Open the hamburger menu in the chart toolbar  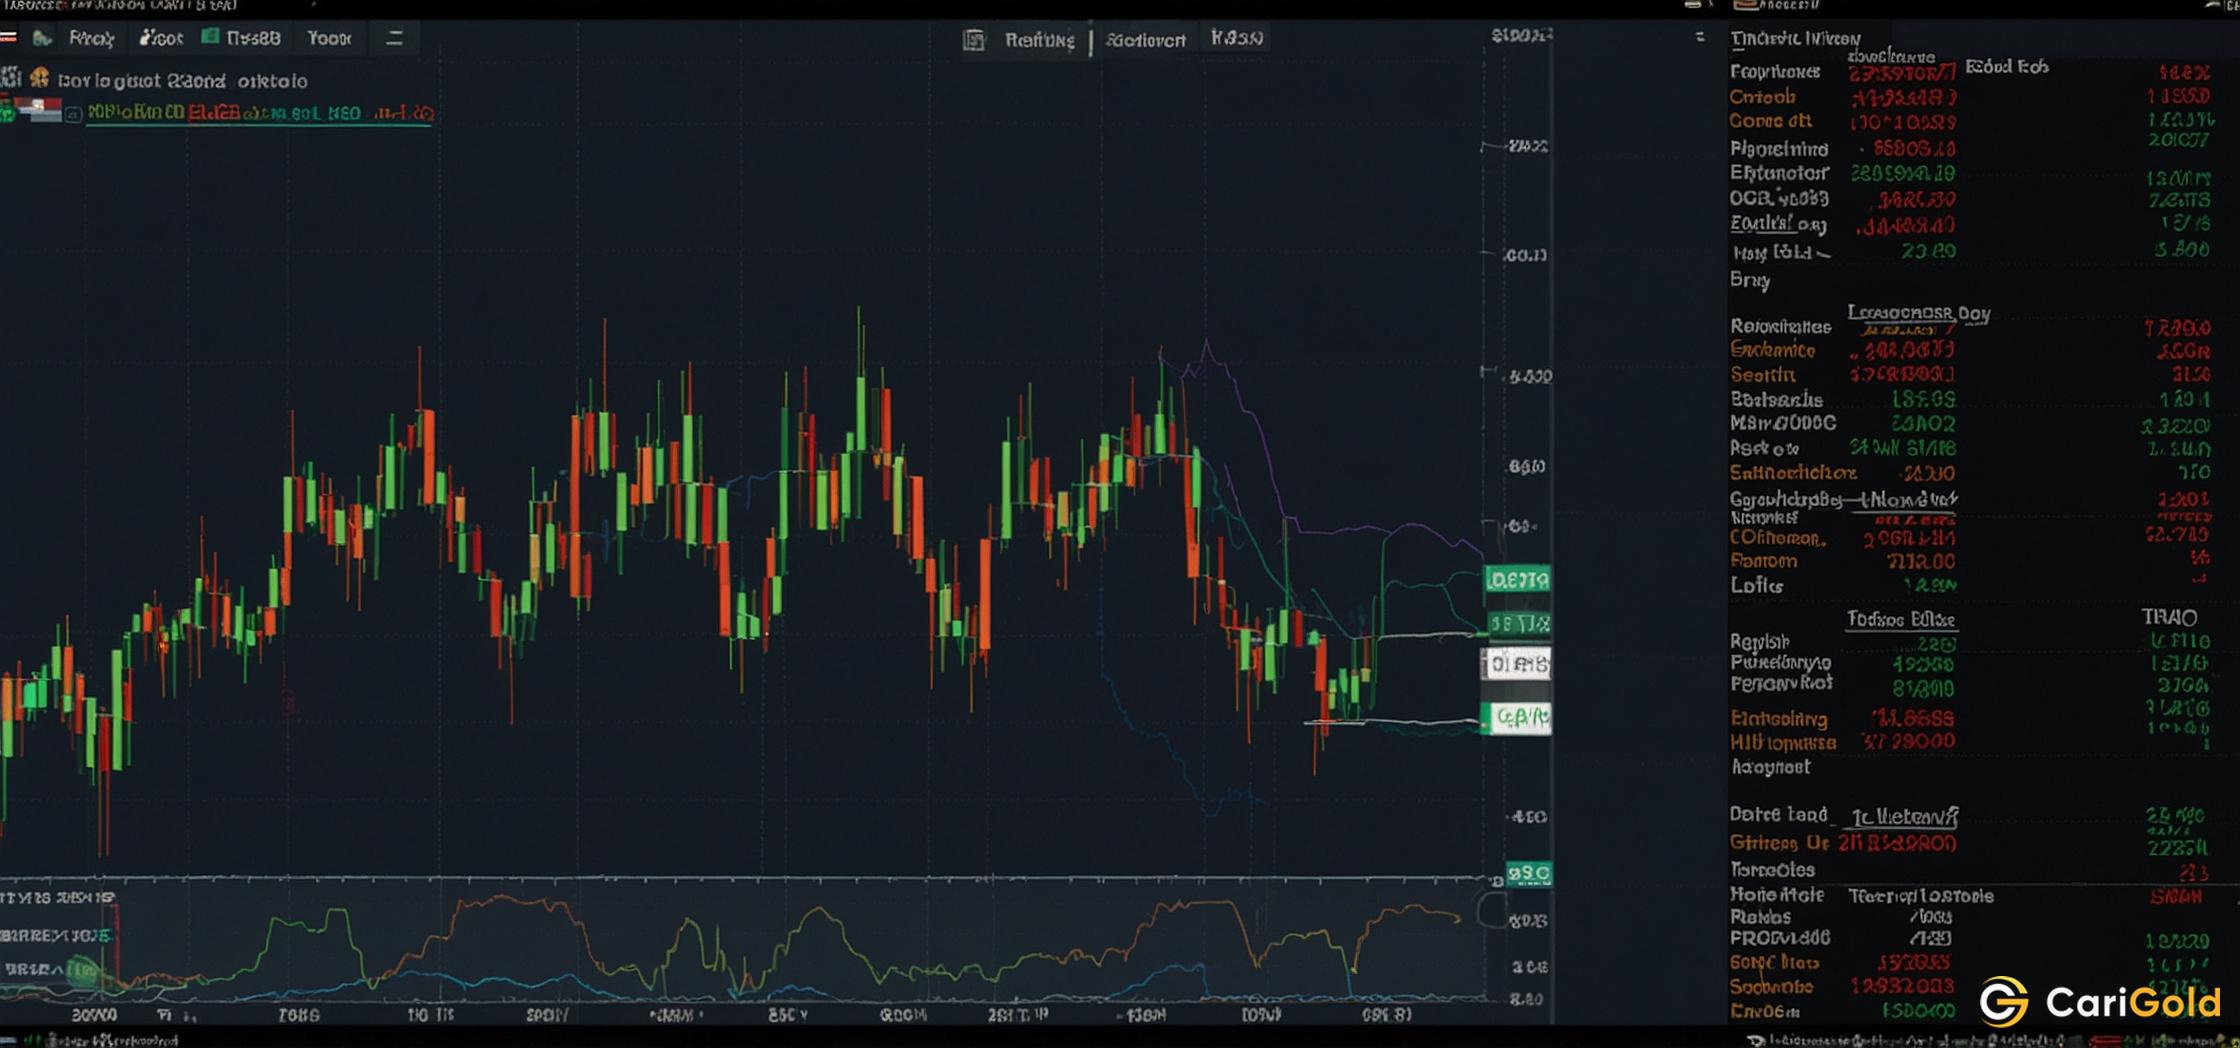pos(394,38)
